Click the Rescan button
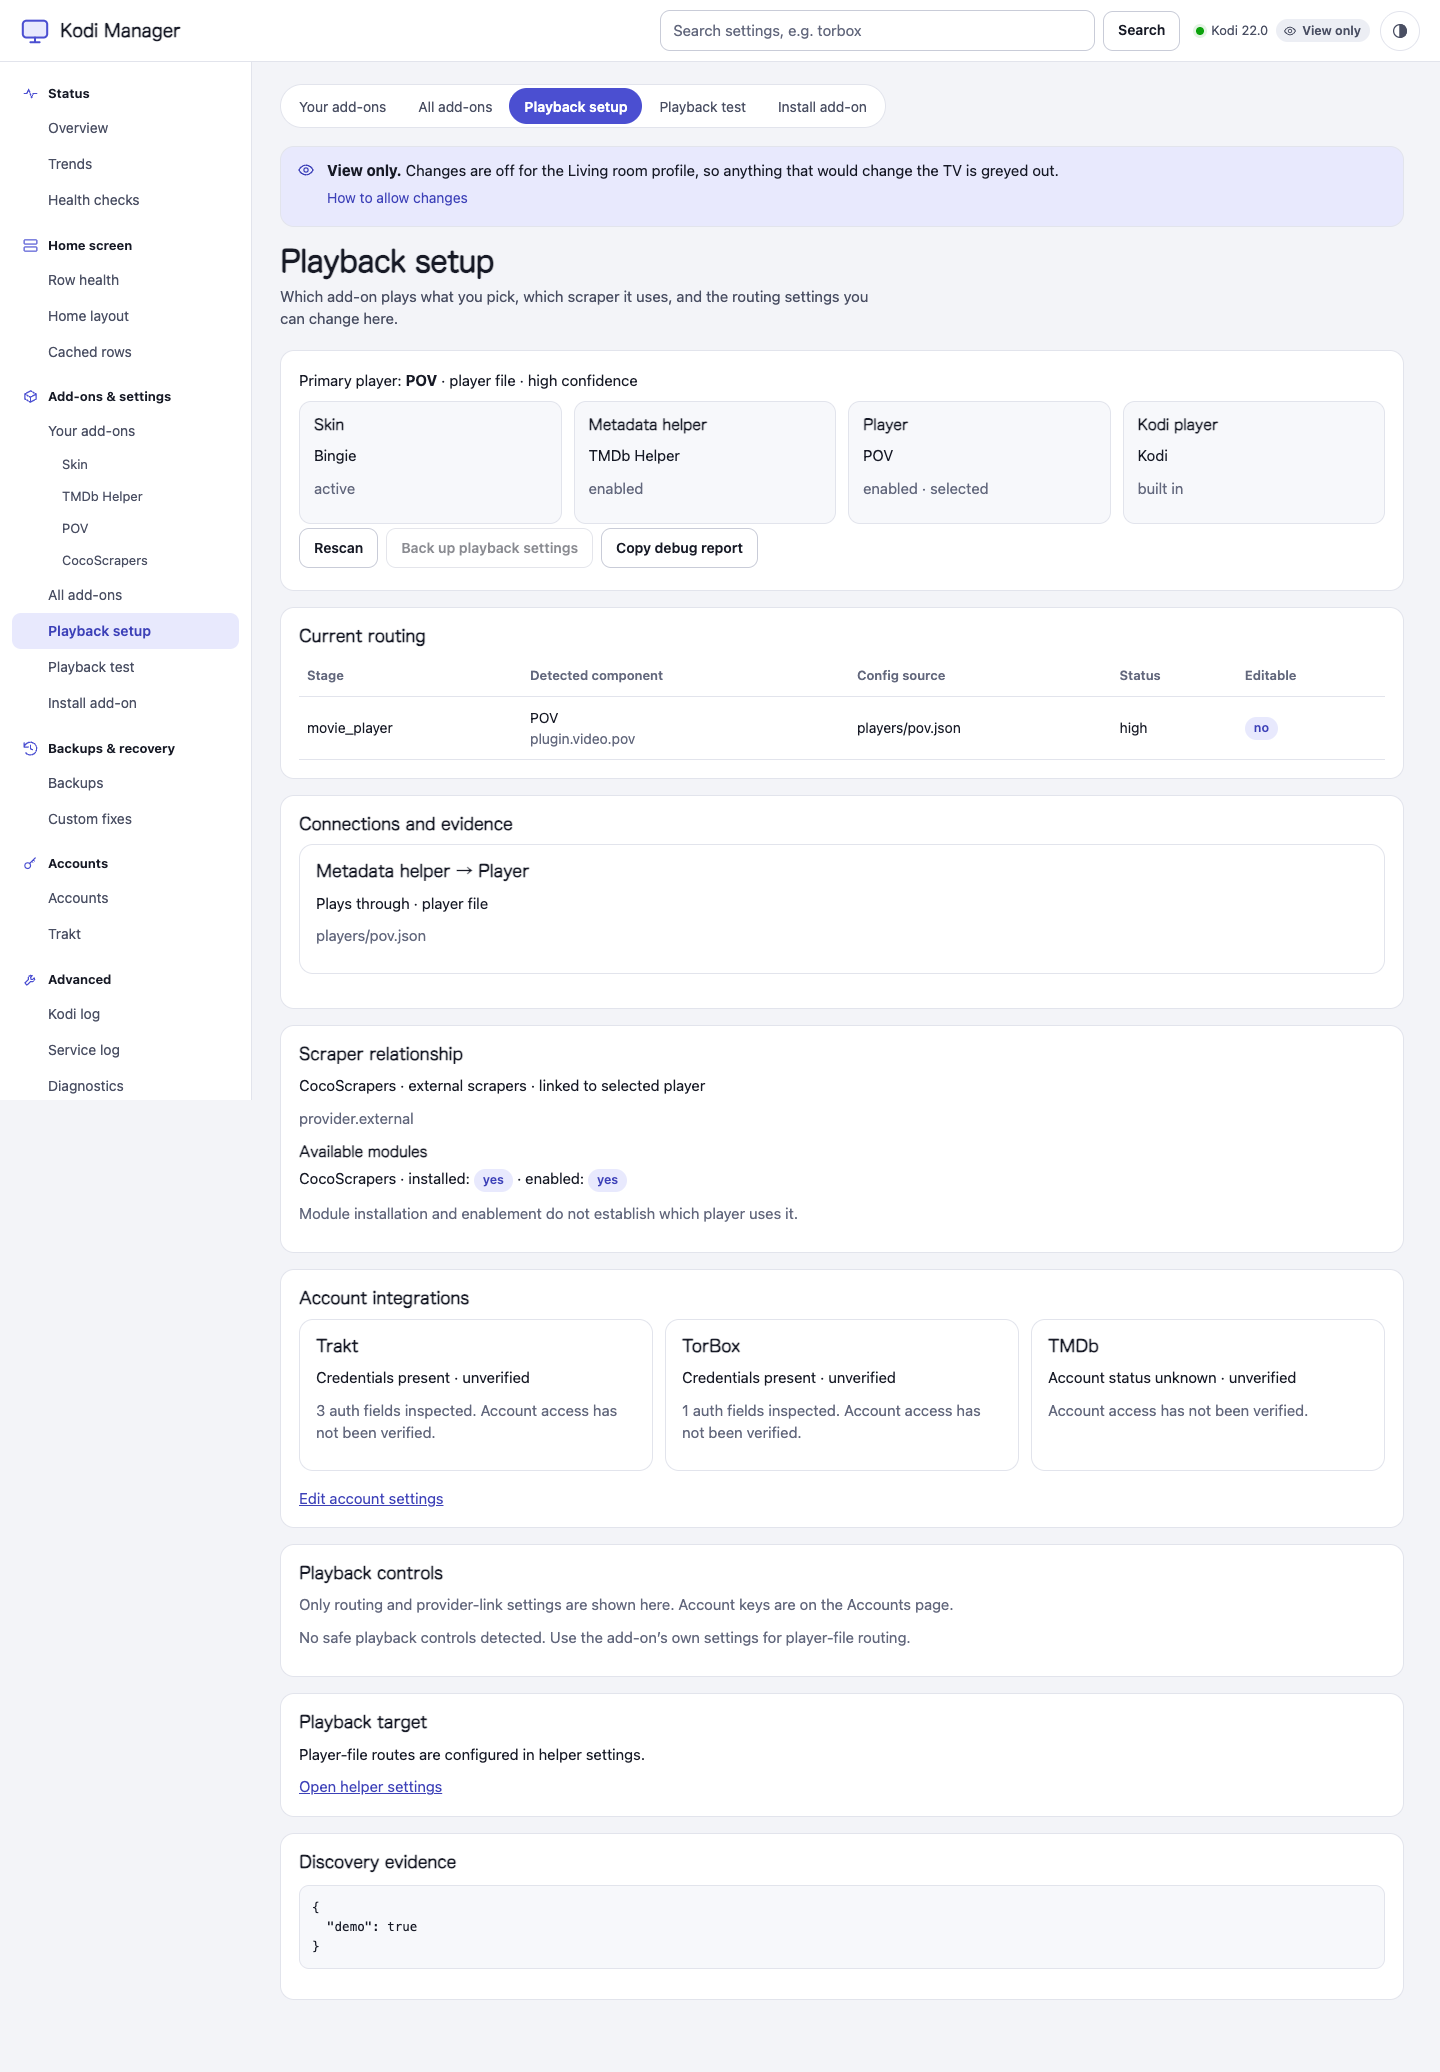The image size is (1440, 2072). (x=338, y=548)
